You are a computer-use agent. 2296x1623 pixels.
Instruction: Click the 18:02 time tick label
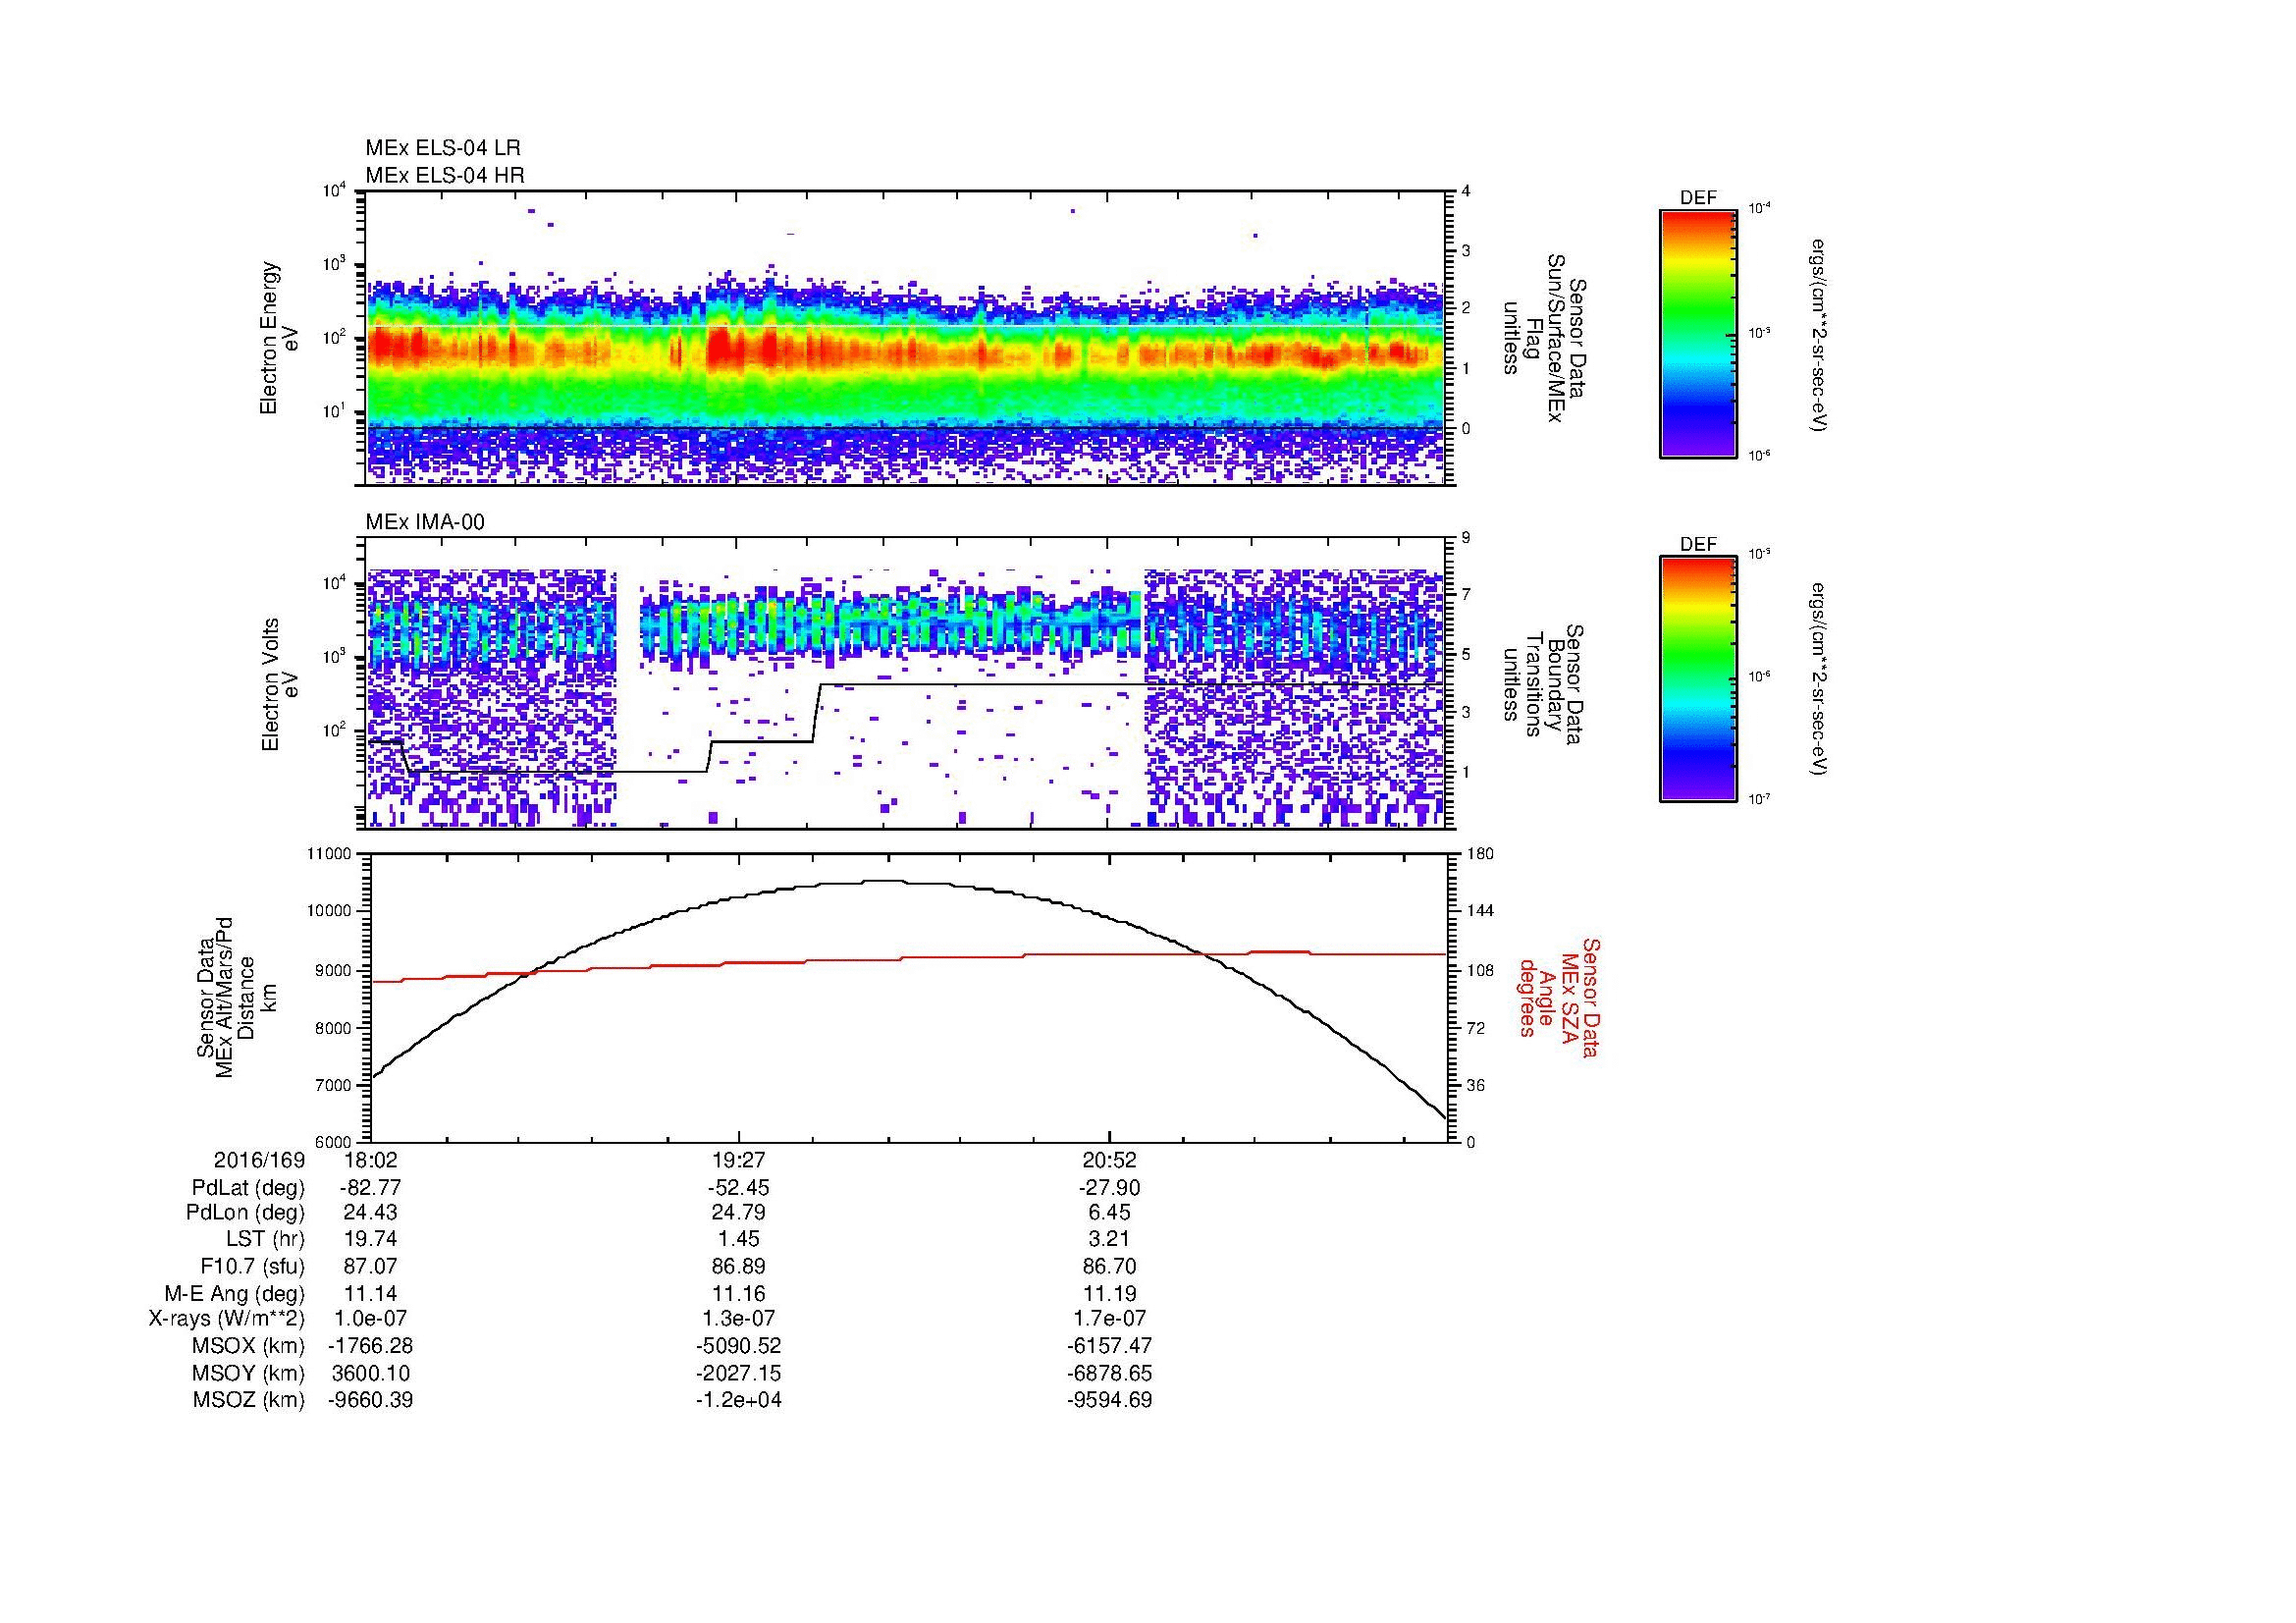pyautogui.click(x=370, y=1160)
